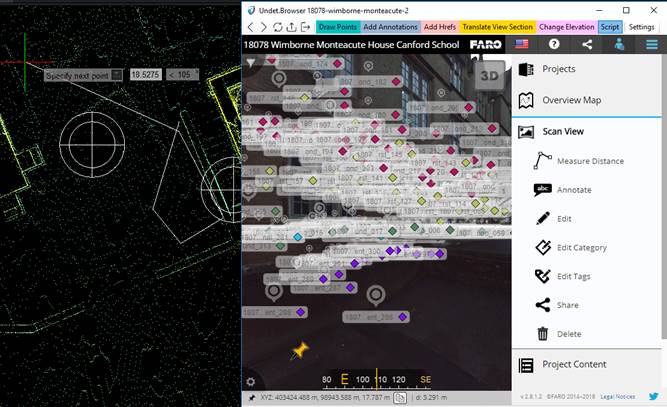
Task: Click the angle input showing < 105
Action: click(x=183, y=75)
